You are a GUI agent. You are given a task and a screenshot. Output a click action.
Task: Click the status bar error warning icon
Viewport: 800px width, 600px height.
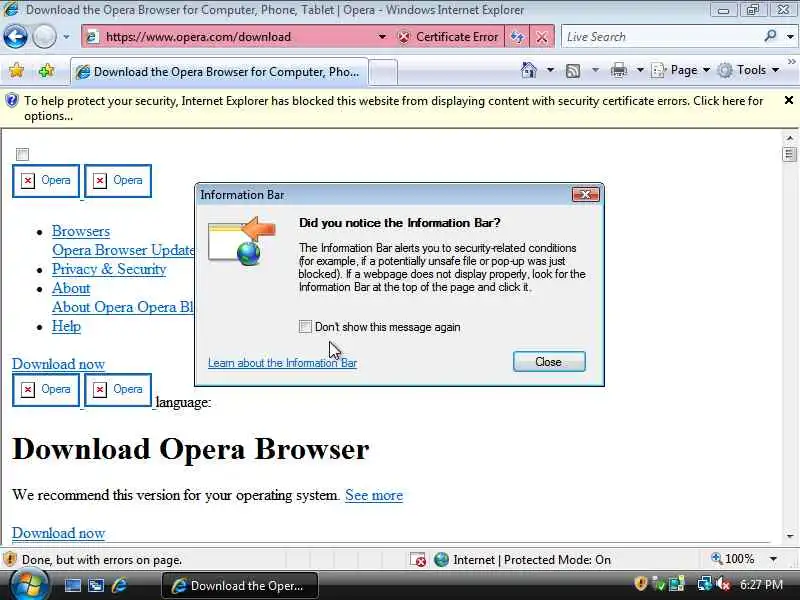click(x=10, y=560)
